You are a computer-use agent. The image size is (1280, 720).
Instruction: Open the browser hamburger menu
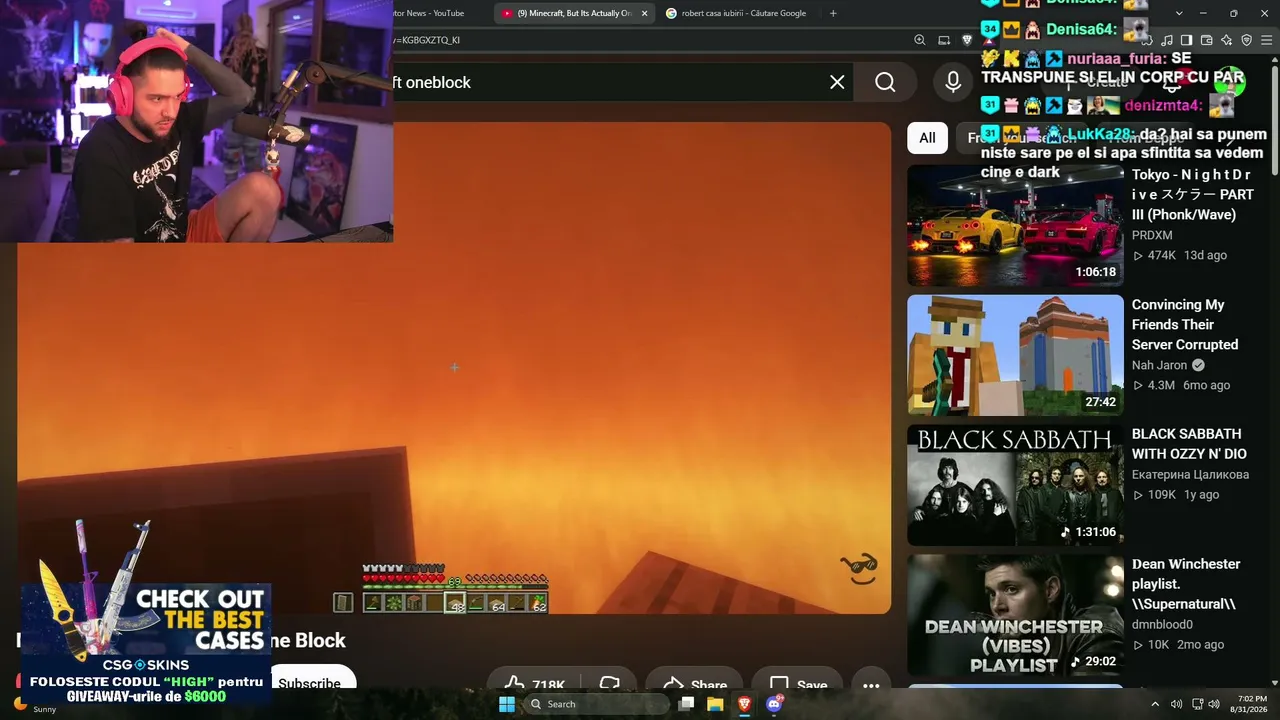[x=1267, y=40]
